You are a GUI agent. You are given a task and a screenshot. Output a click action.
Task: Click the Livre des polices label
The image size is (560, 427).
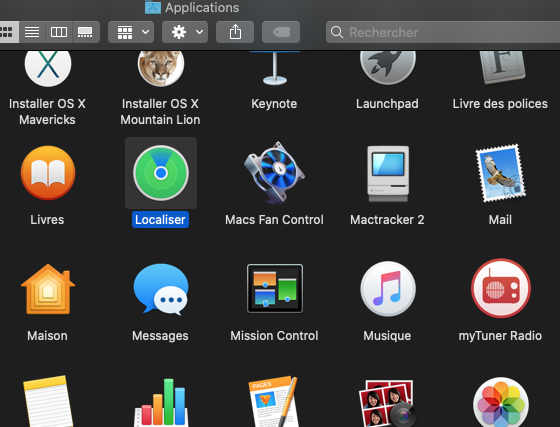[x=500, y=104]
